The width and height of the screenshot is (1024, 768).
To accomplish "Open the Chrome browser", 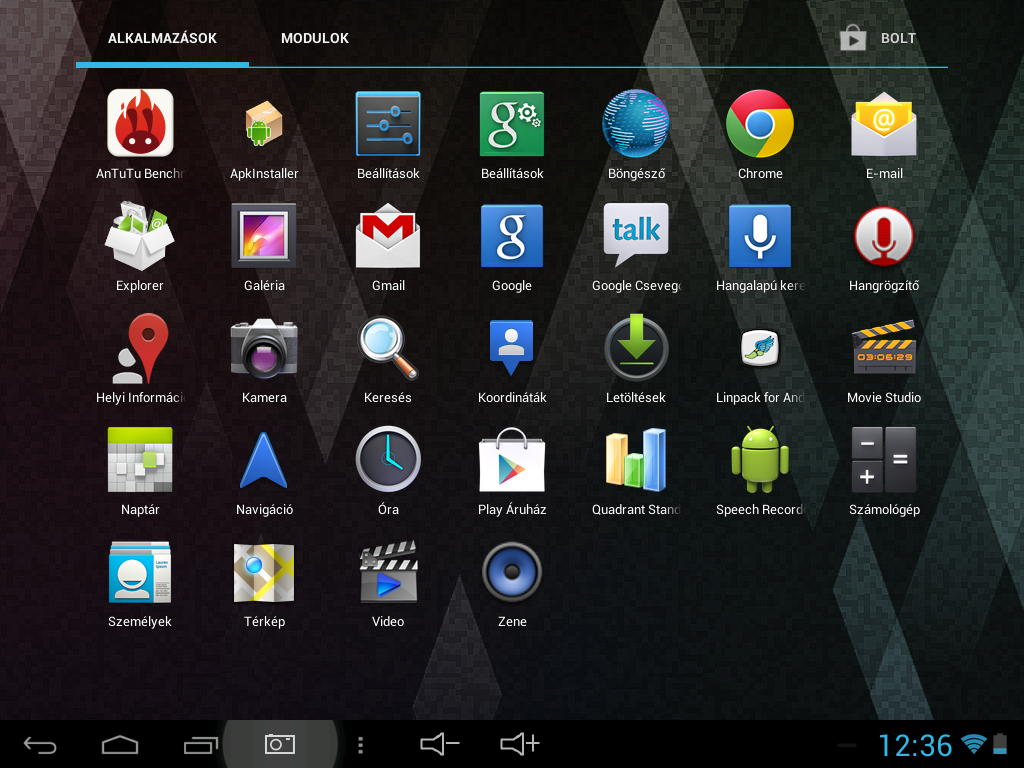I will [x=760, y=135].
